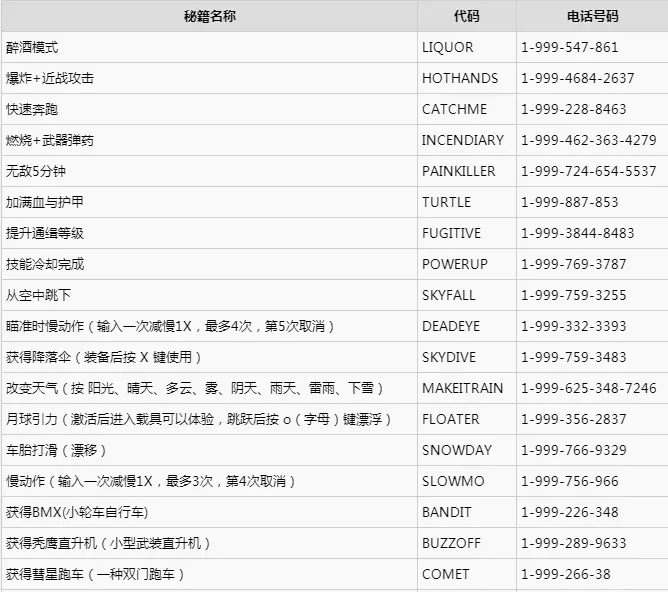Screen dimensions: 668x592
Task: Select phone number 1-999-724-654-5537
Action: click(x=589, y=172)
